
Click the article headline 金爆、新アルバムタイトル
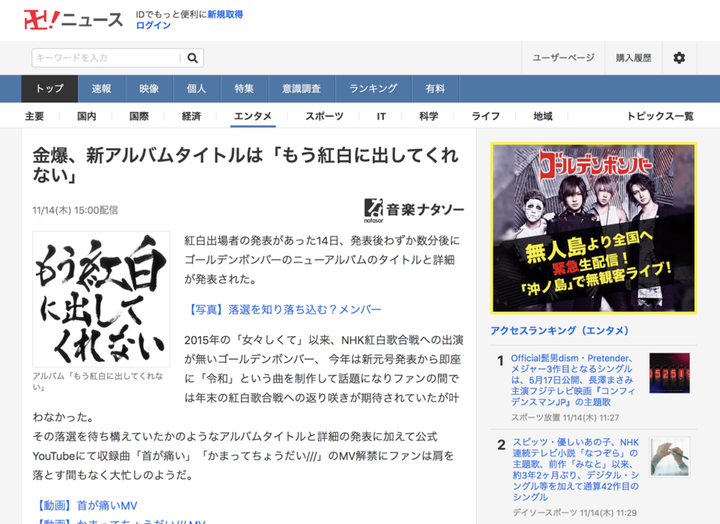click(x=246, y=165)
